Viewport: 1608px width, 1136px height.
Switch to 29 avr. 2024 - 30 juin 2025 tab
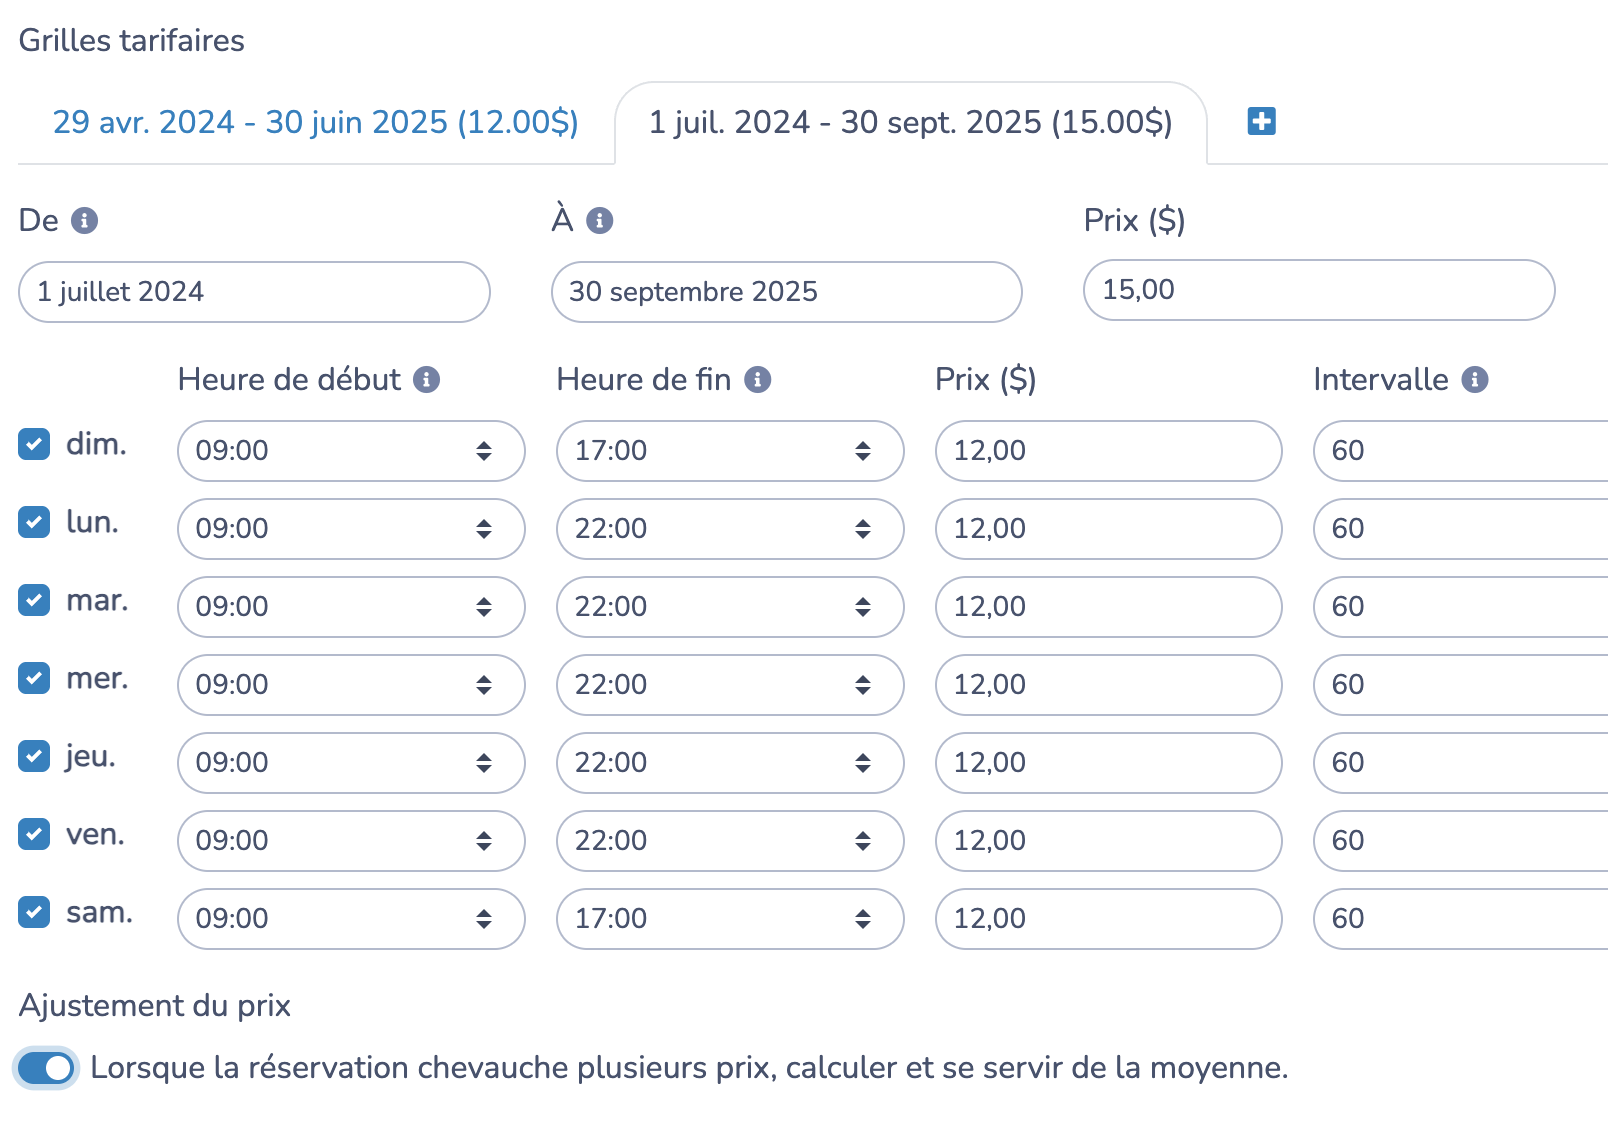316,122
